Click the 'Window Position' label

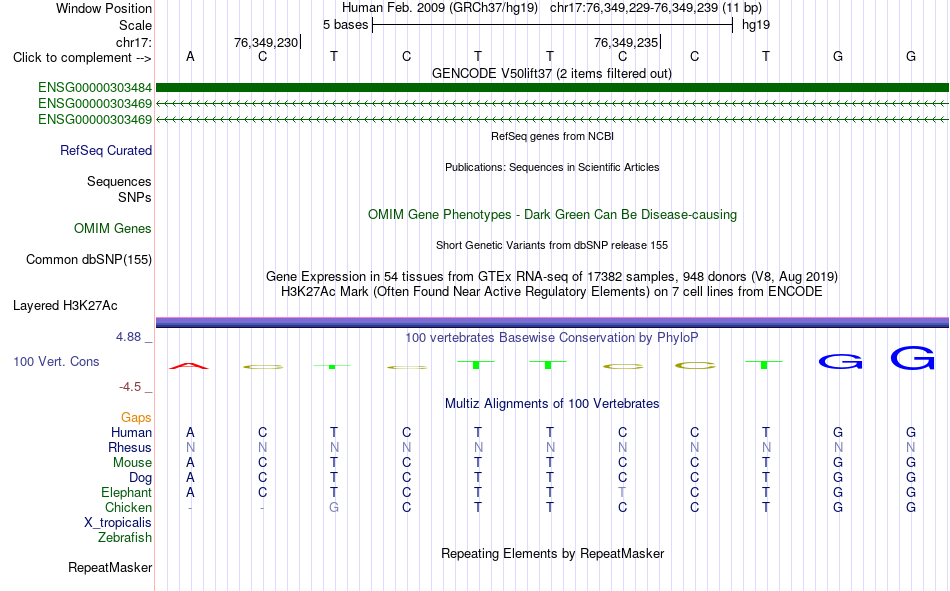(104, 8)
